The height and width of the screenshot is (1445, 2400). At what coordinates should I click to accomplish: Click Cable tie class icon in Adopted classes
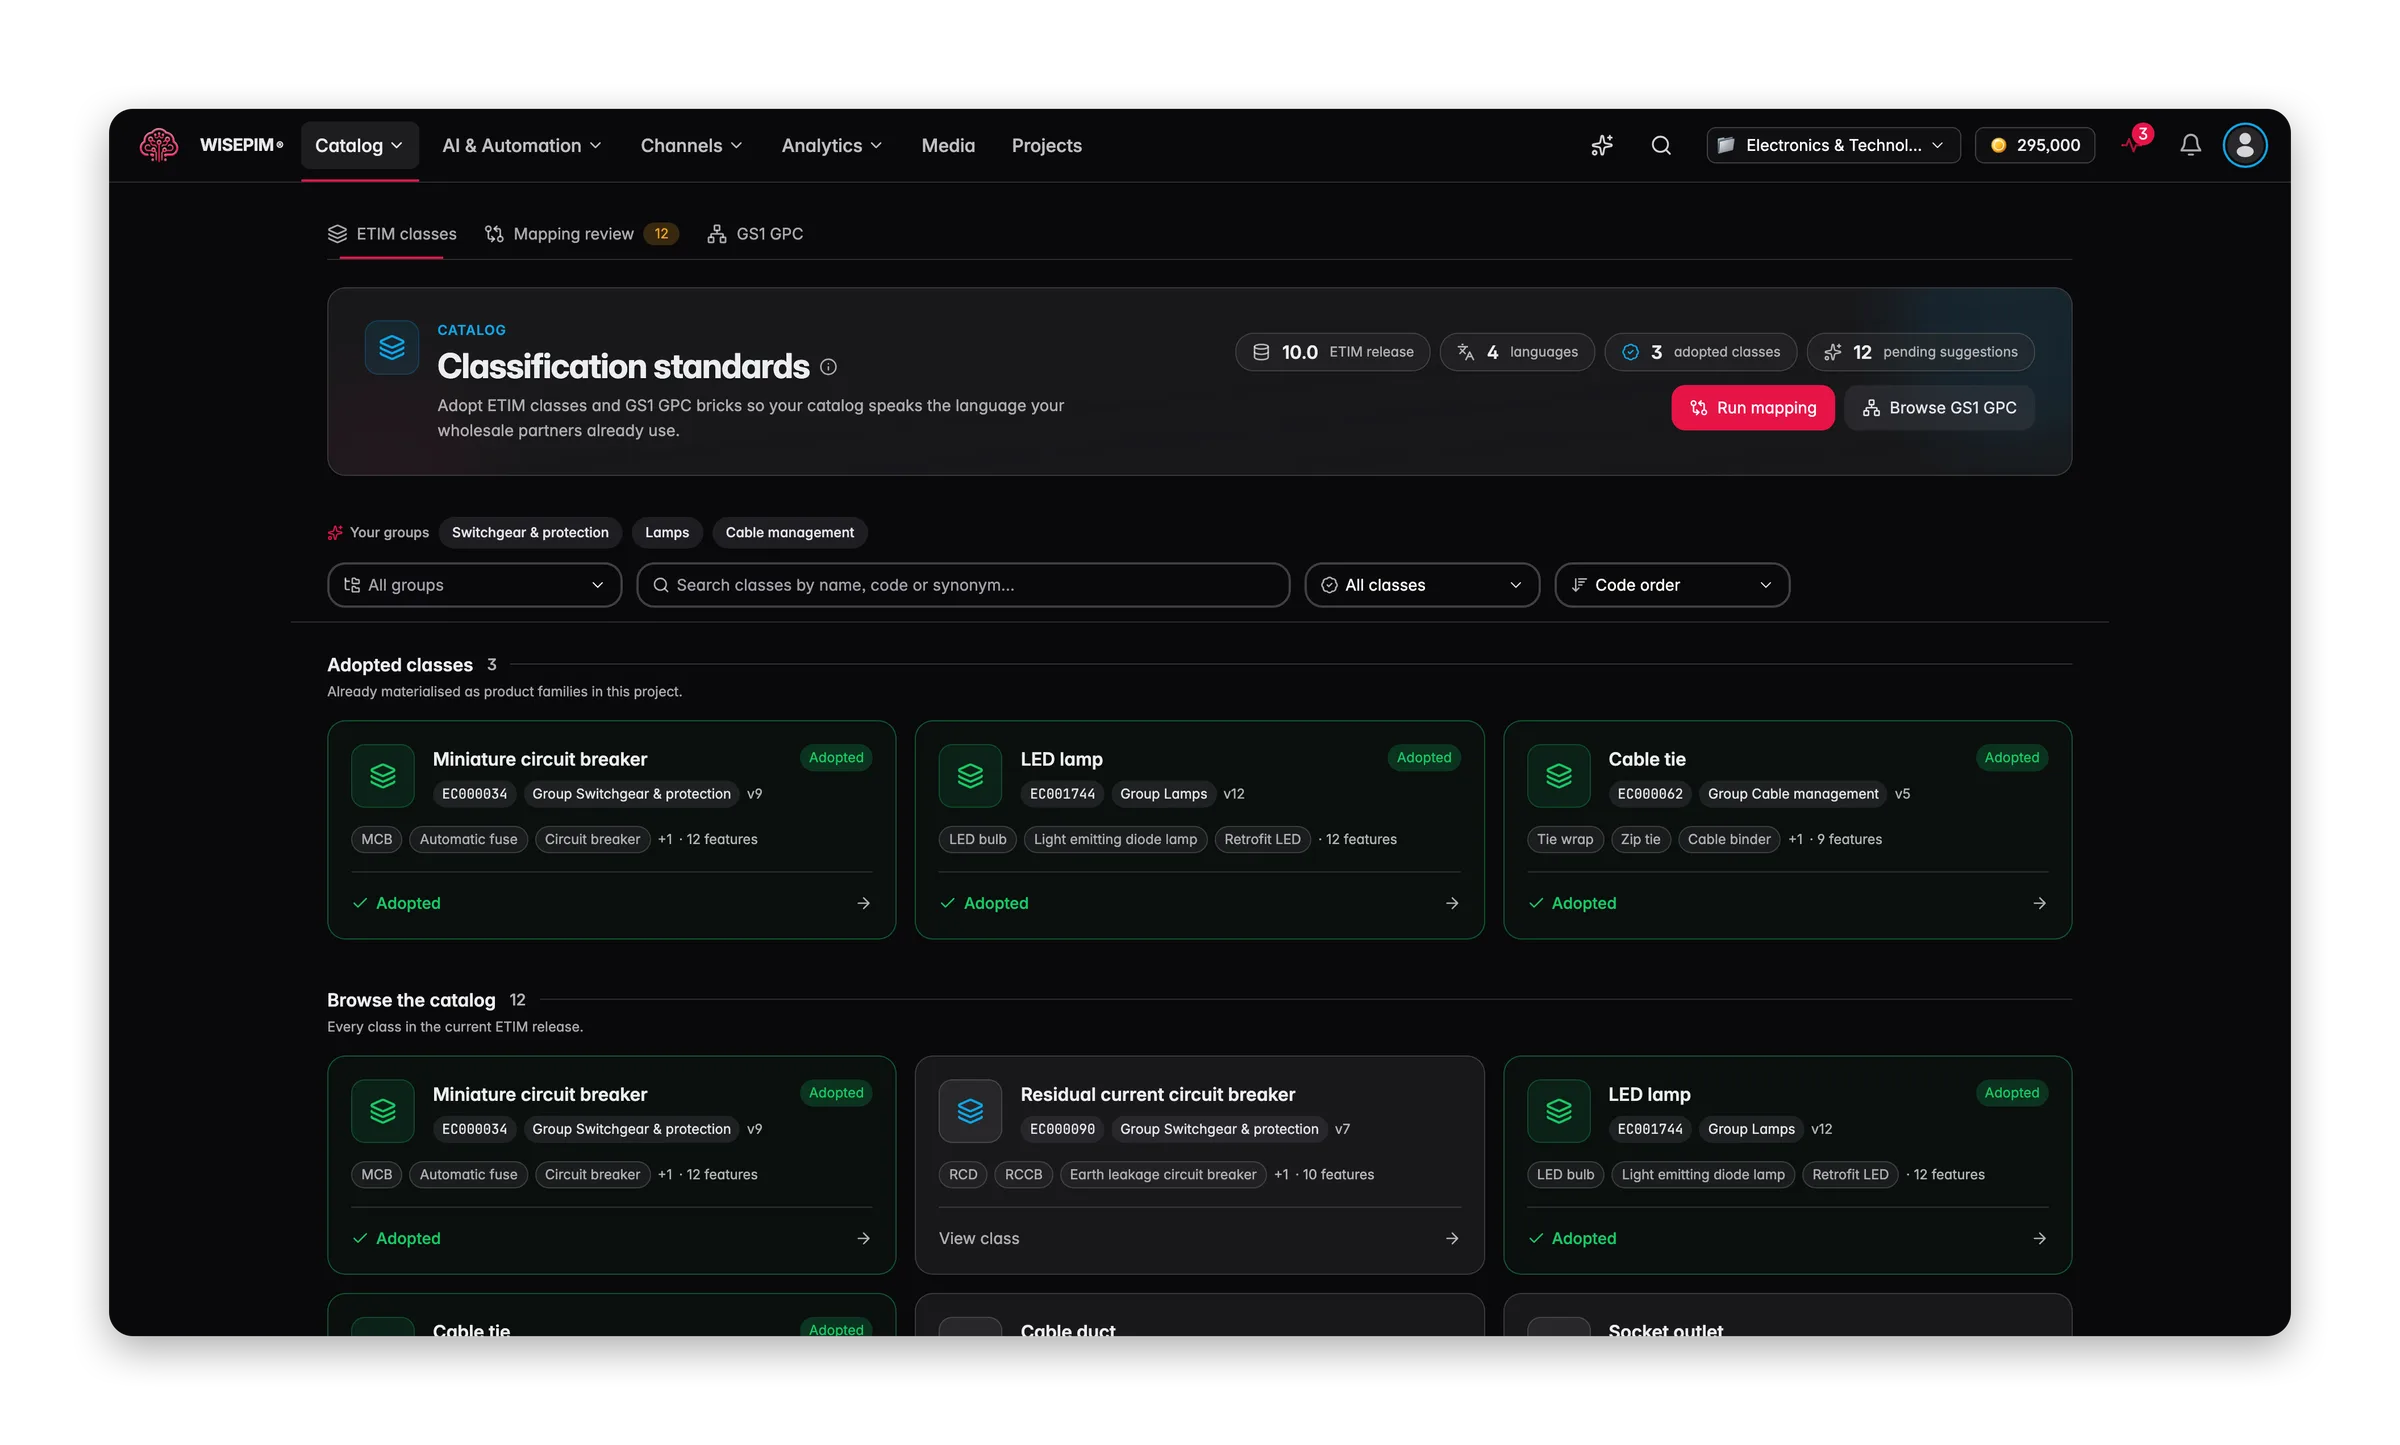1558,775
